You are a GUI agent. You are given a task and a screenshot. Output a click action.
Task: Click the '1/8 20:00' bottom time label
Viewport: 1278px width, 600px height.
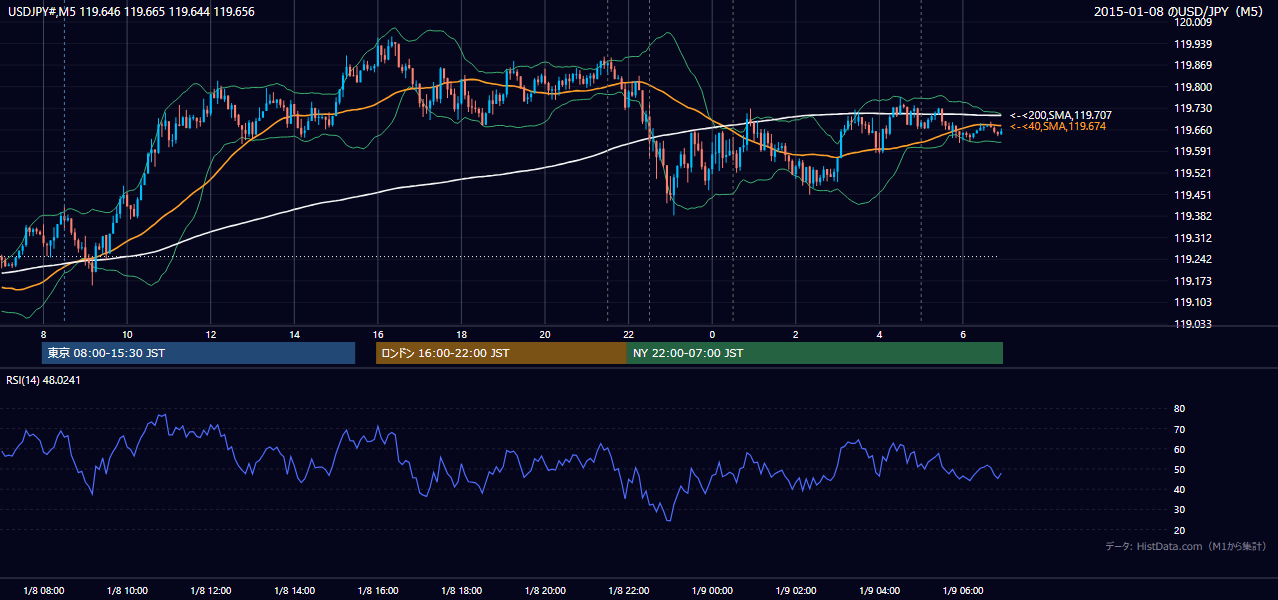pos(545,591)
